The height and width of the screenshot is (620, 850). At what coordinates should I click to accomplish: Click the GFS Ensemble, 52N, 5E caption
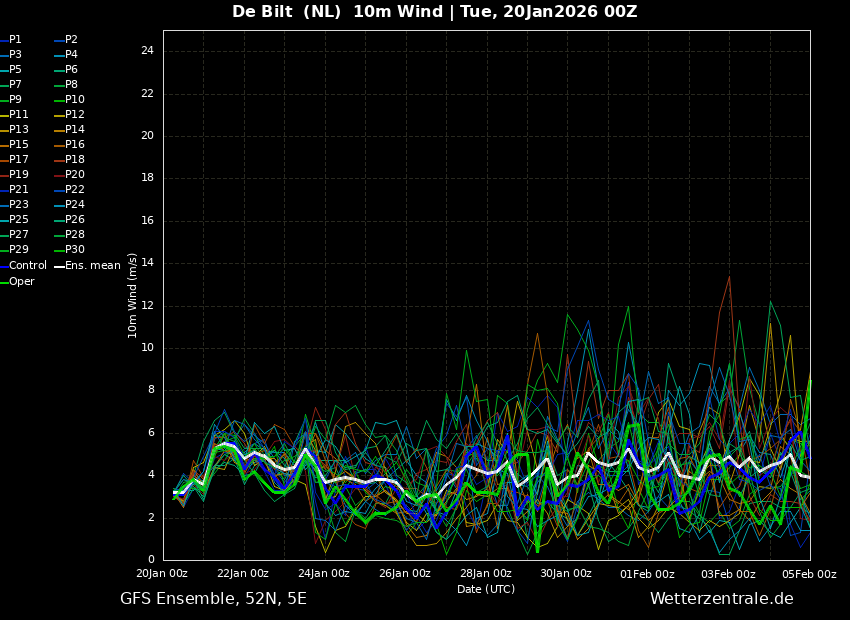[213, 599]
